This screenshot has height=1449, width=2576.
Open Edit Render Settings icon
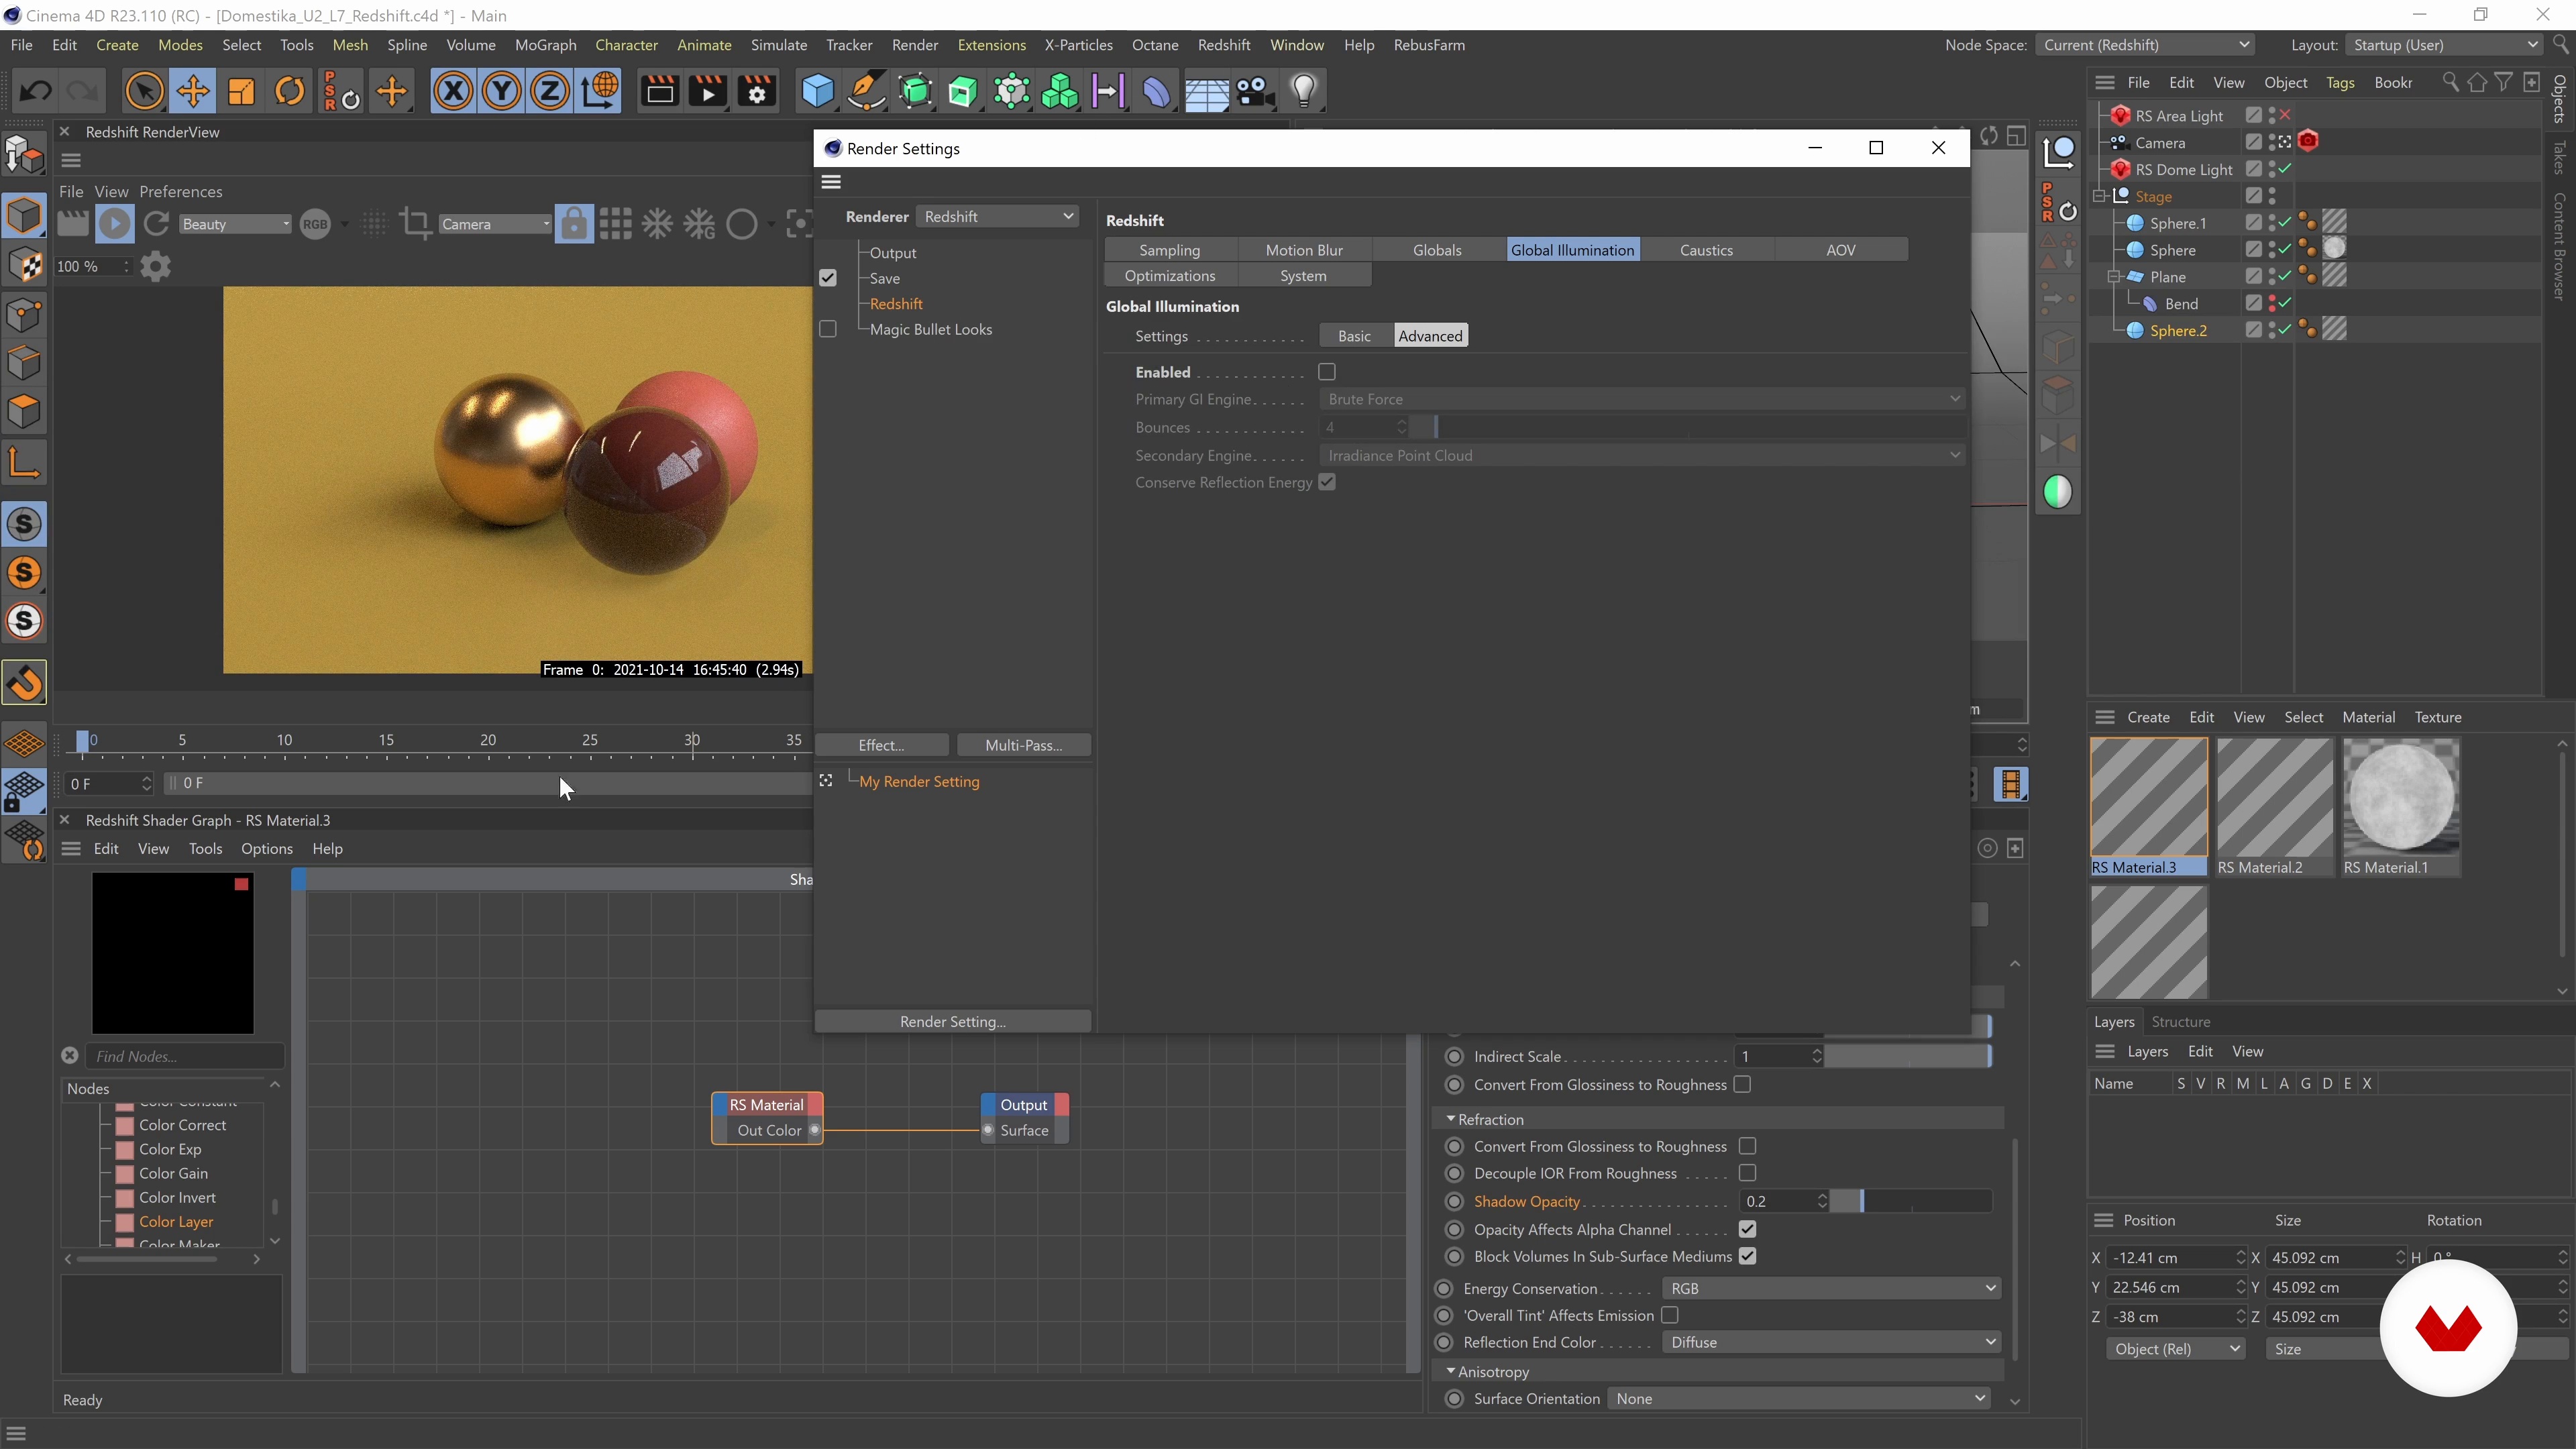tap(757, 91)
